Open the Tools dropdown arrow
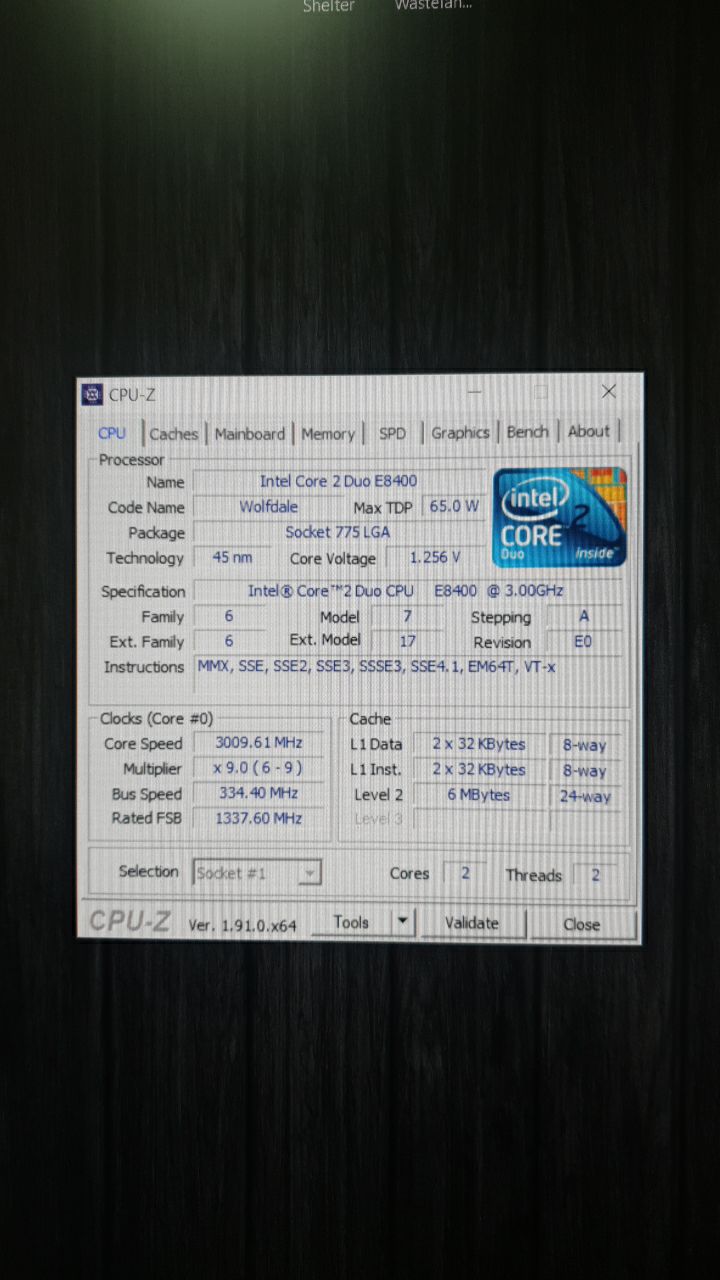 pos(402,923)
